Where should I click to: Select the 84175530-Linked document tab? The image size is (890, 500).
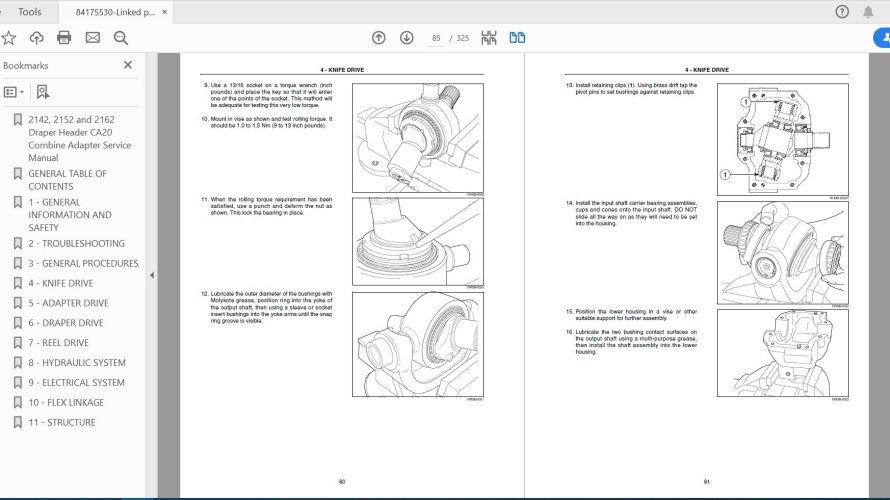(x=113, y=11)
